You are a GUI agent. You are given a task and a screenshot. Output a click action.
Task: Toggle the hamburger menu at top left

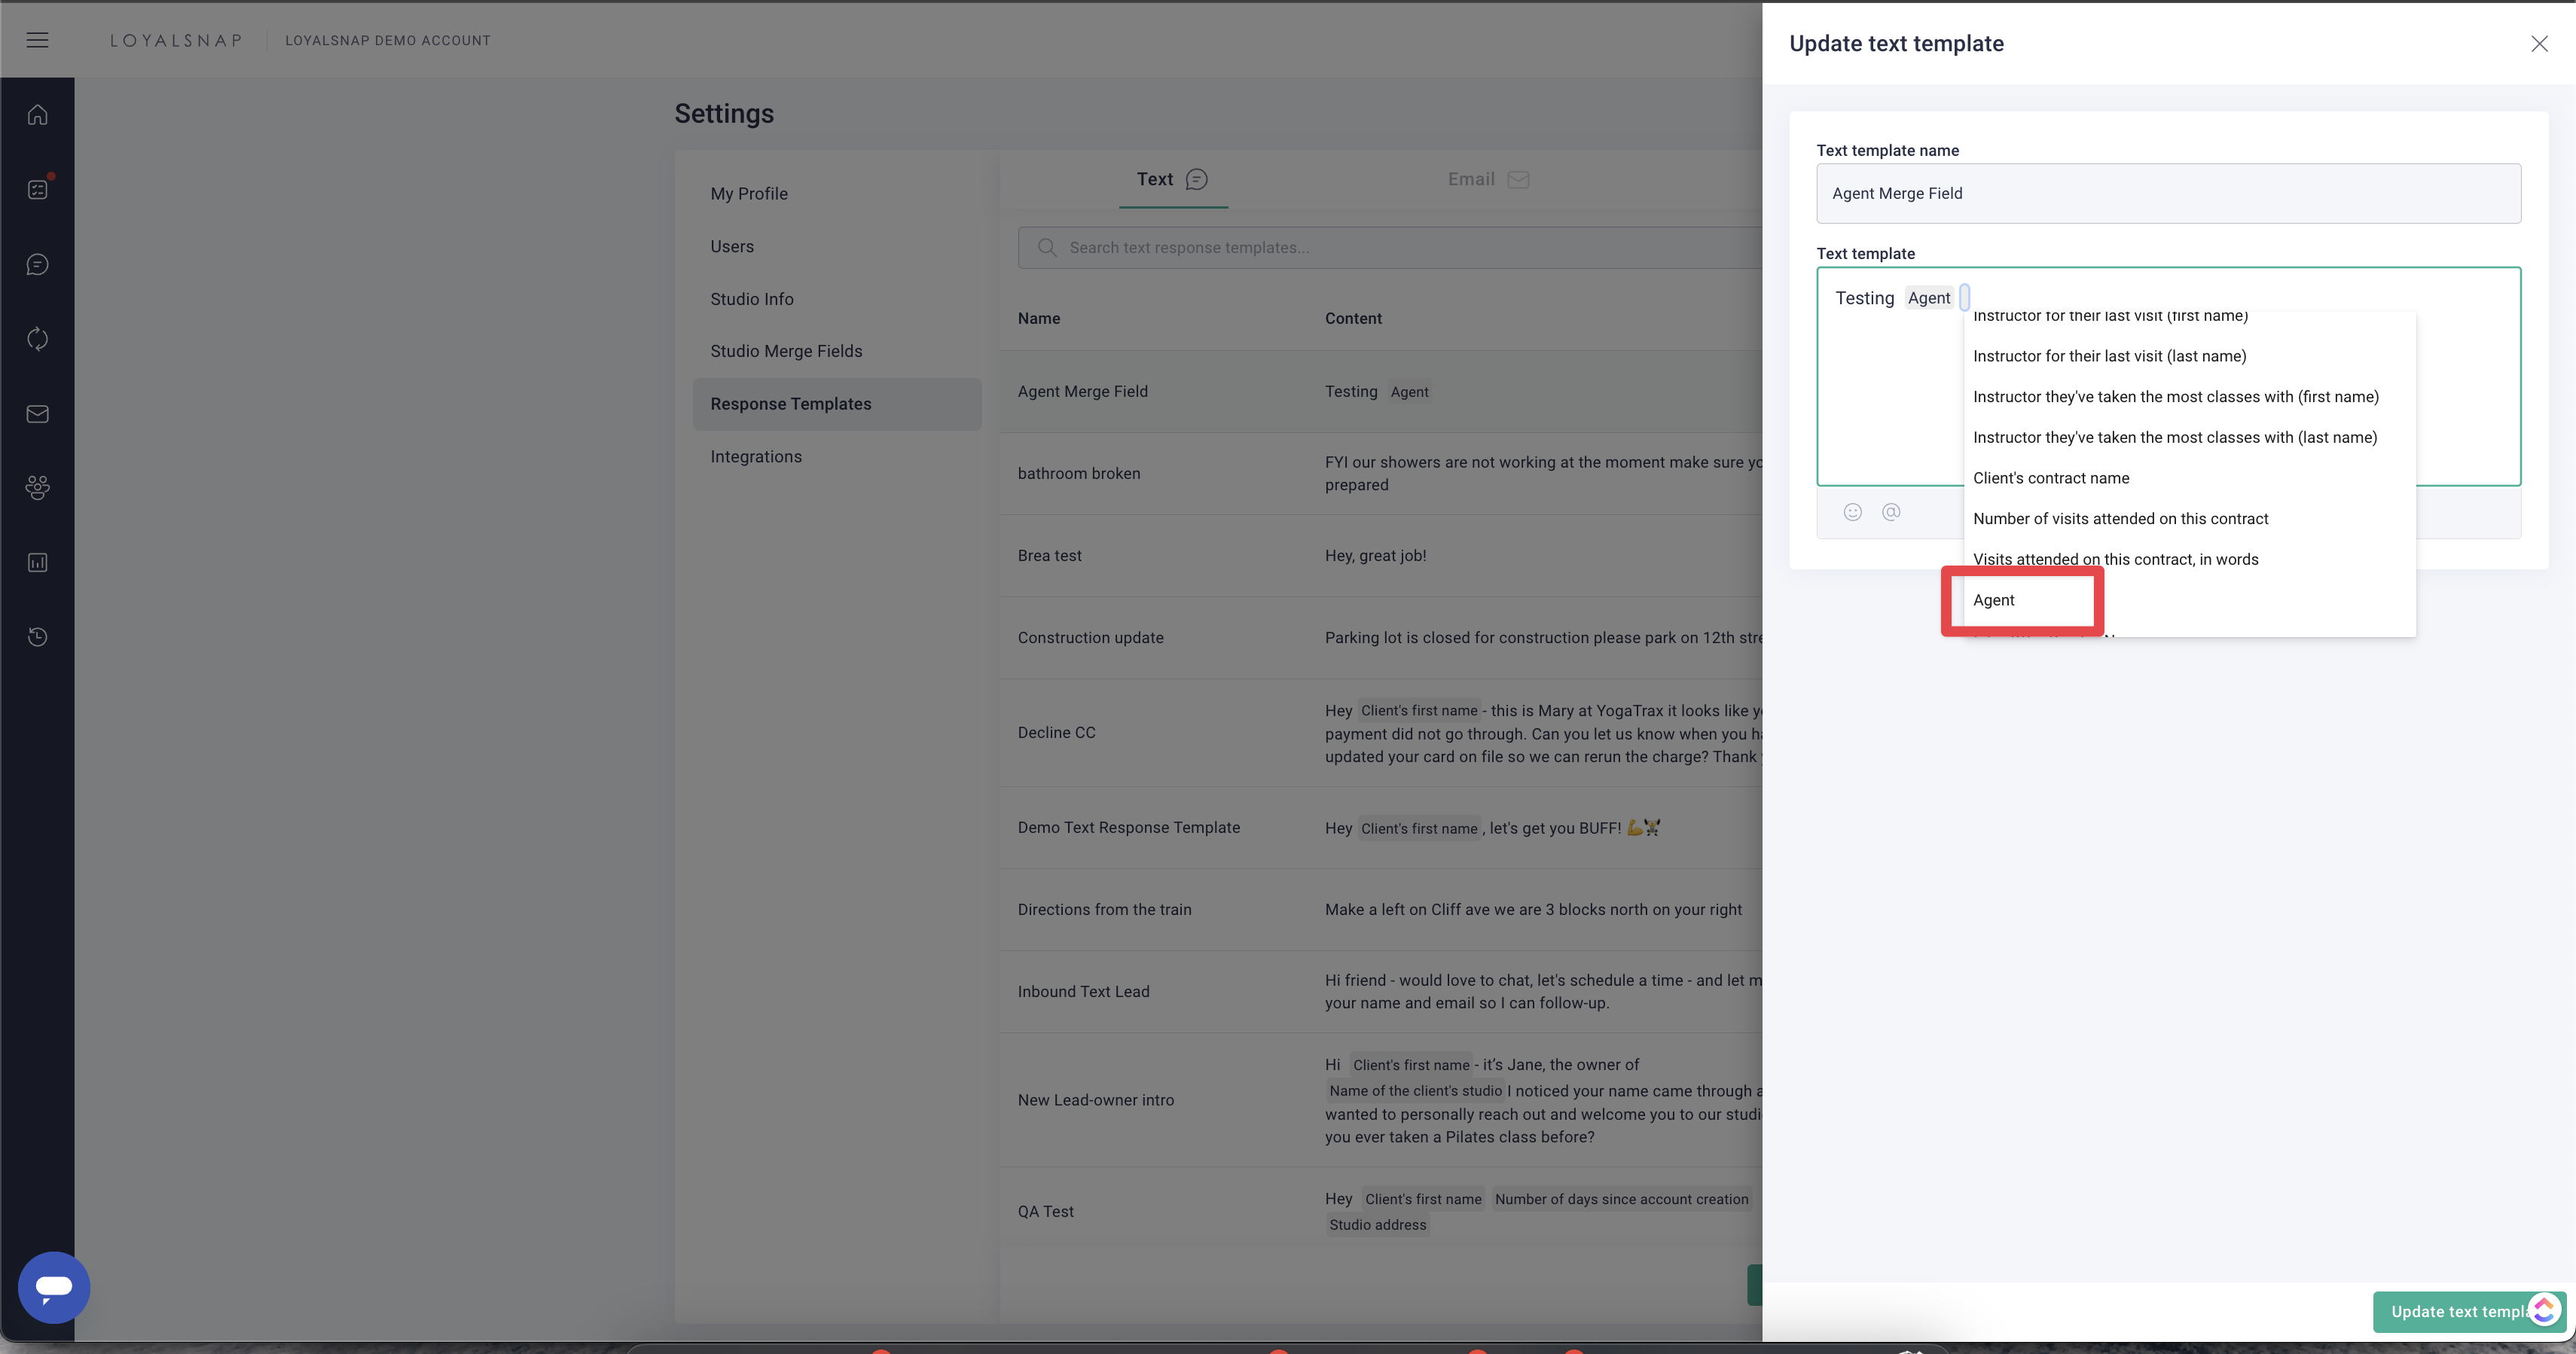pos(37,40)
